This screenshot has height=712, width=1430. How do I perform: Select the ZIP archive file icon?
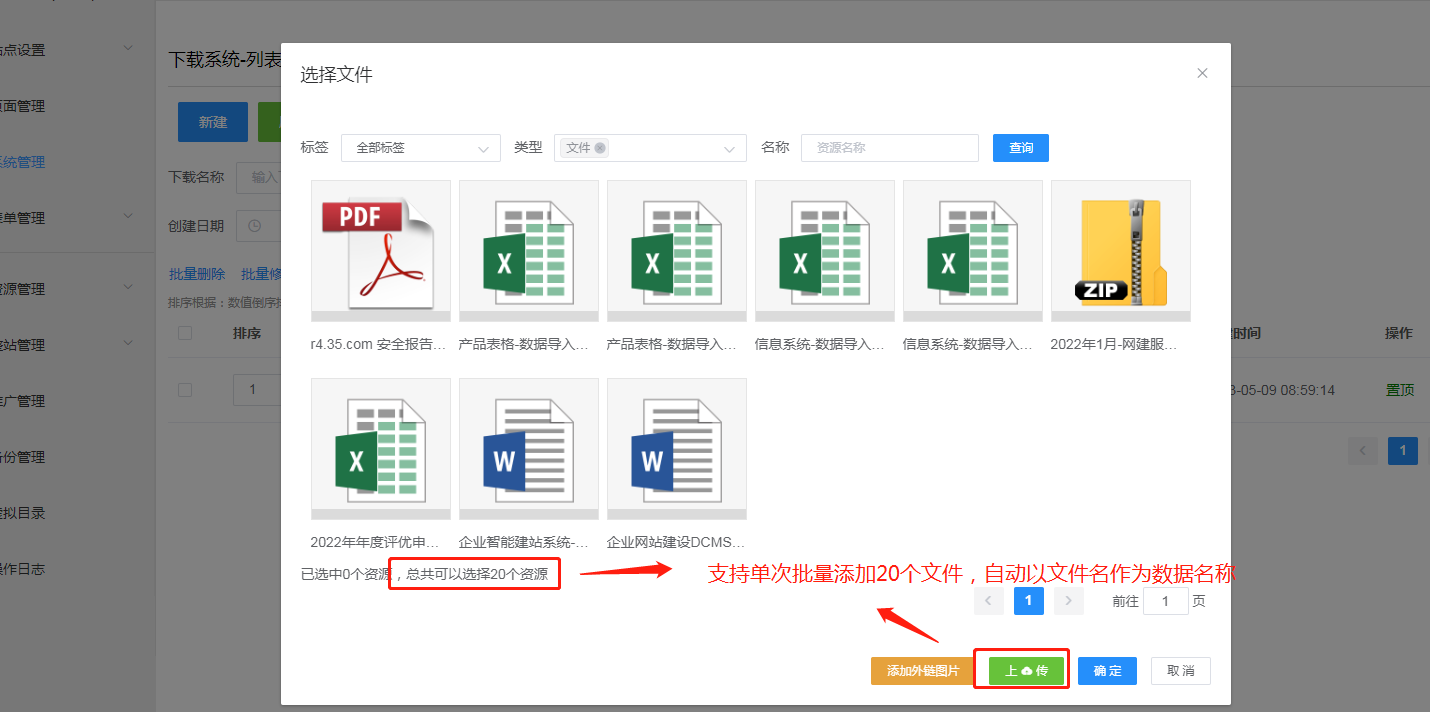[1120, 250]
